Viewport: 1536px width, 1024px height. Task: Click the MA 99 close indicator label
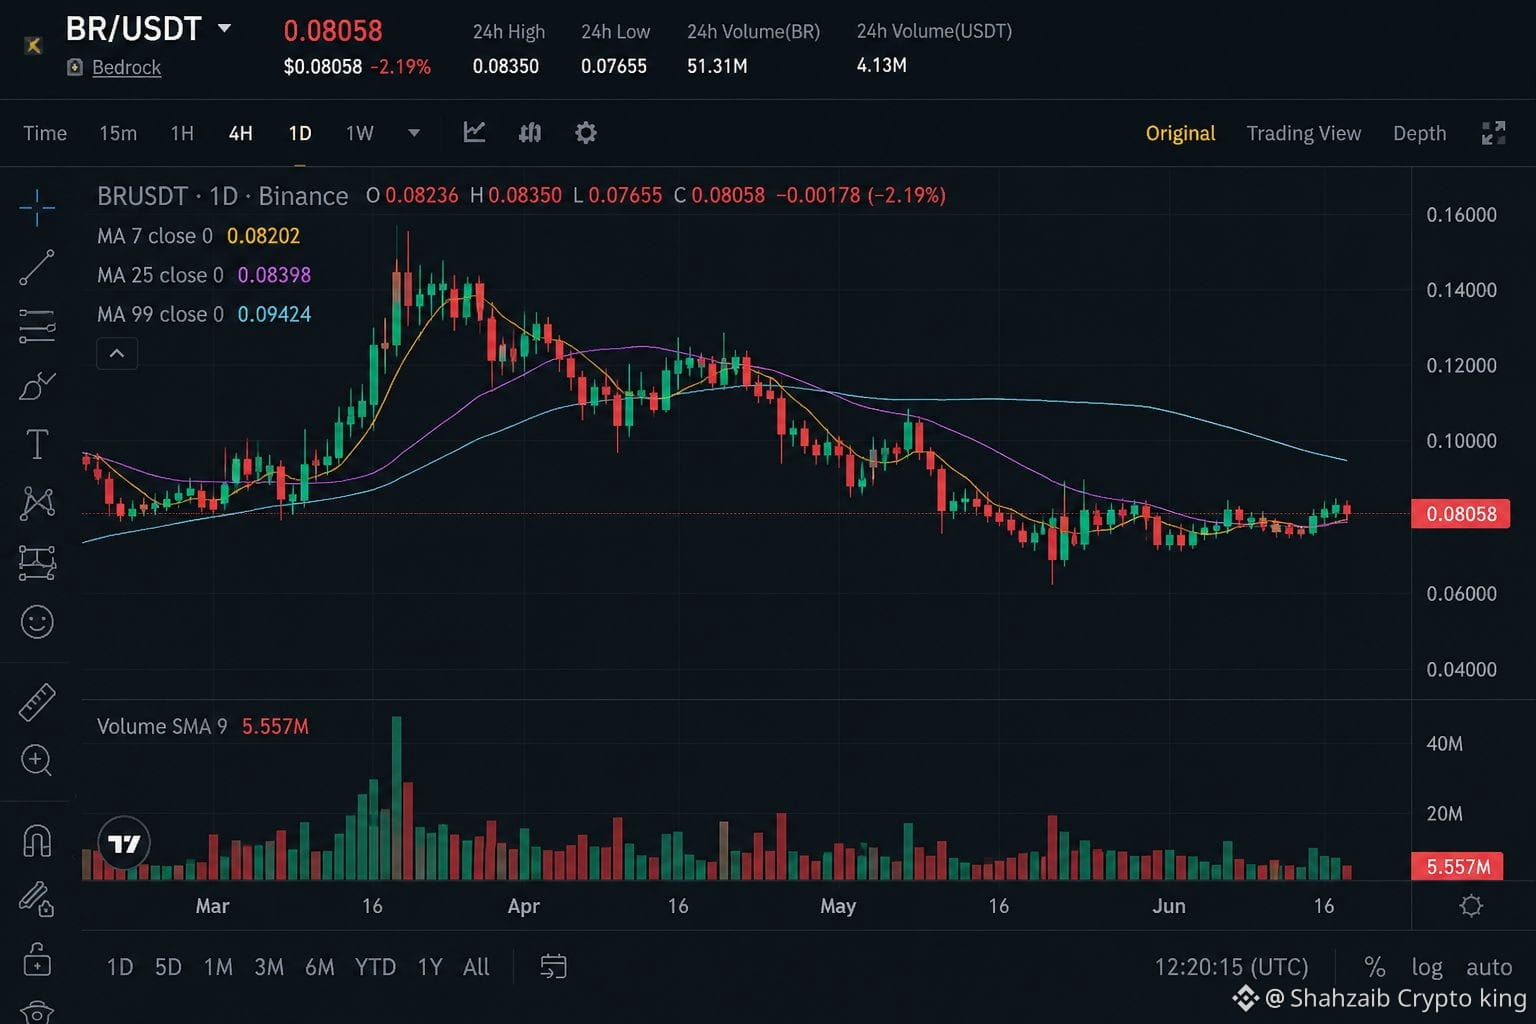click(x=160, y=314)
